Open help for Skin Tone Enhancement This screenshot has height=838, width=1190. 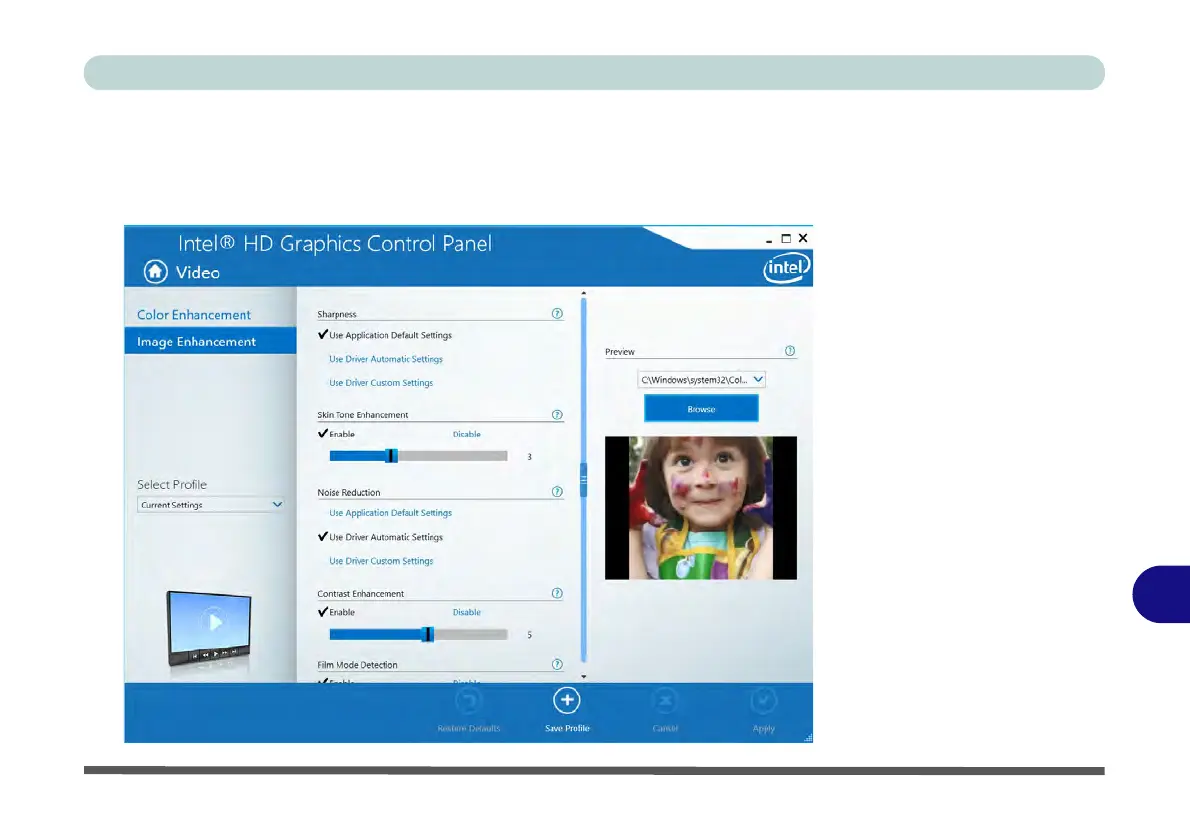pyautogui.click(x=557, y=414)
